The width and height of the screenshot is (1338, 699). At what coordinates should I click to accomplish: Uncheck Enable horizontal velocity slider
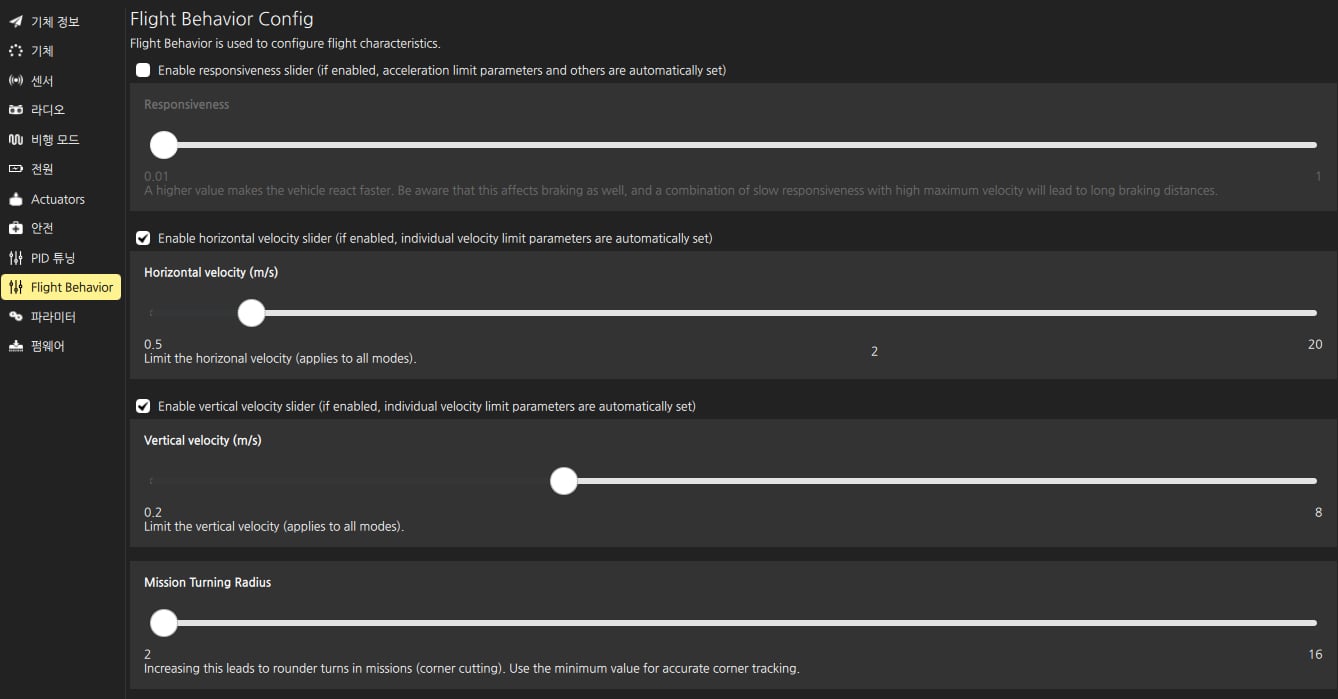143,238
